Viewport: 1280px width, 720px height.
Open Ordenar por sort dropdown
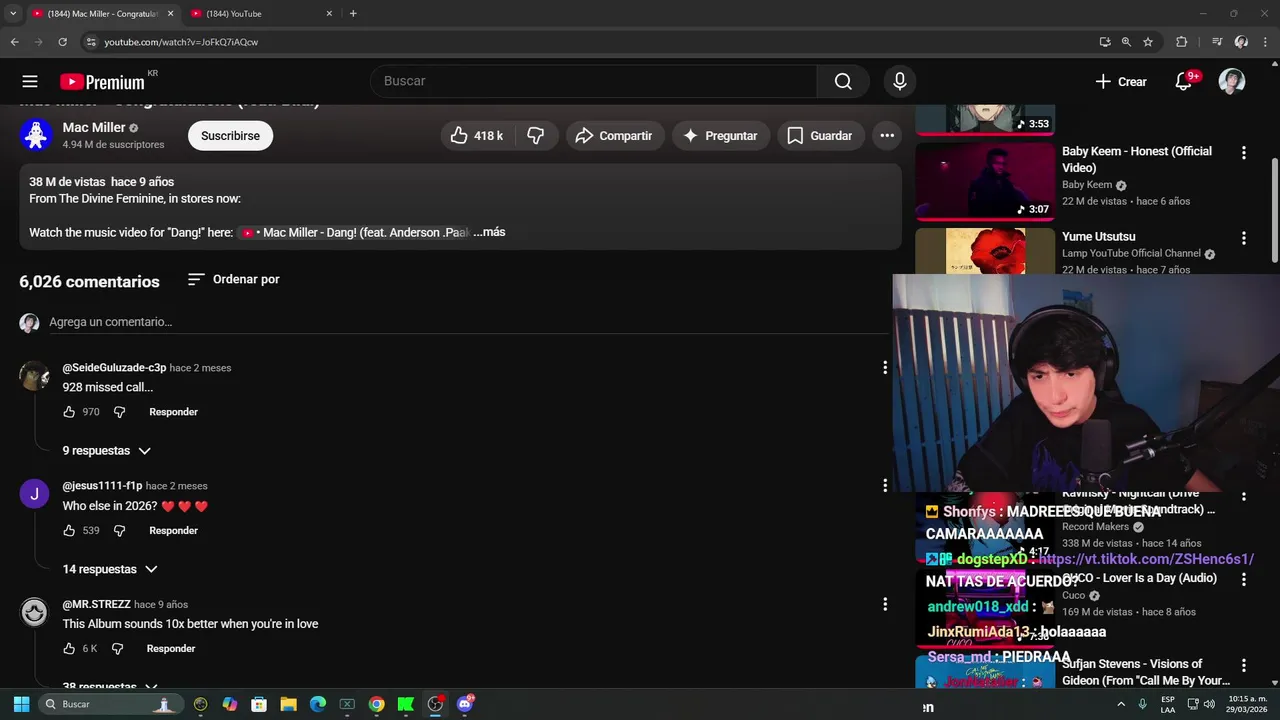(x=234, y=279)
